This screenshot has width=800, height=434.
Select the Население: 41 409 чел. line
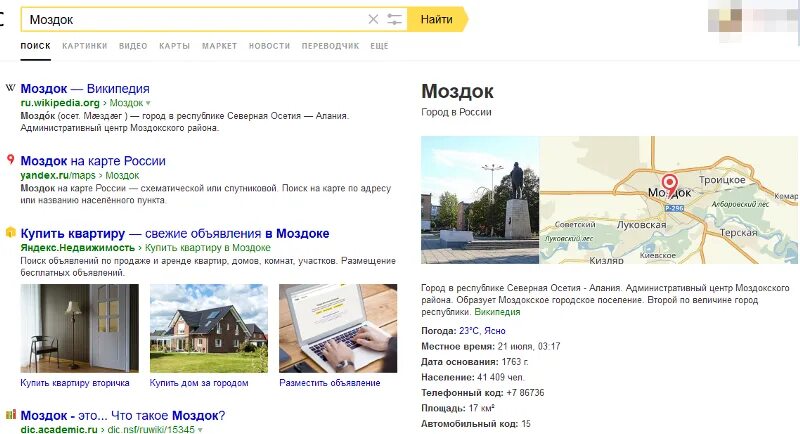click(472, 378)
